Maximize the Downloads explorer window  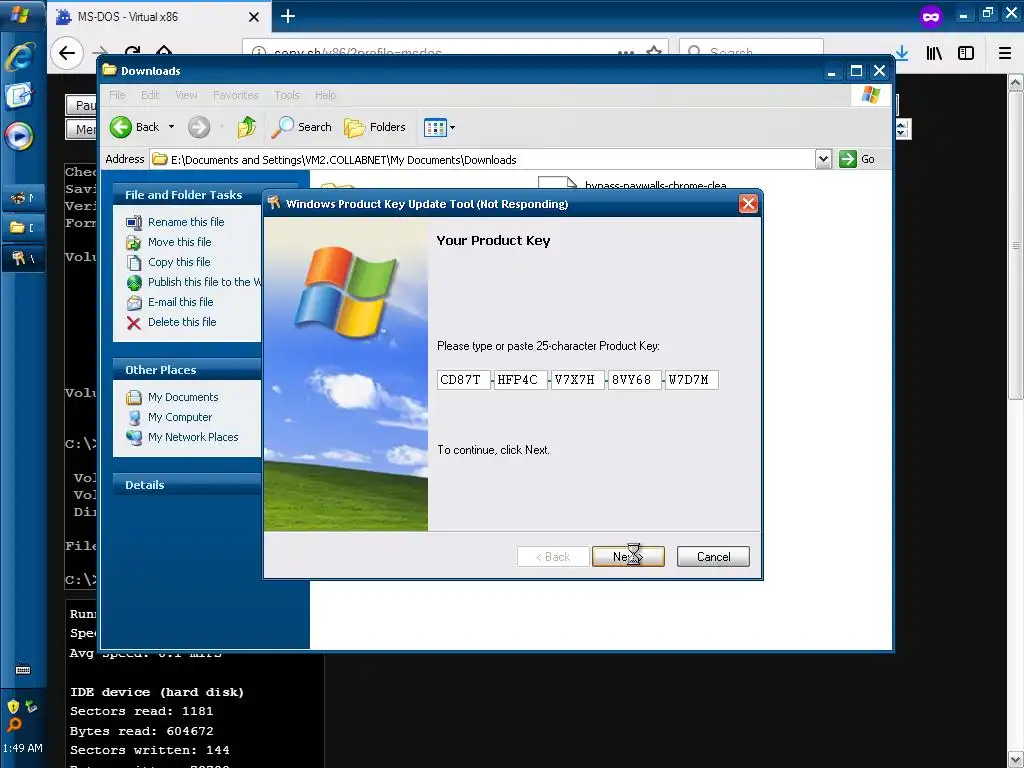[856, 71]
